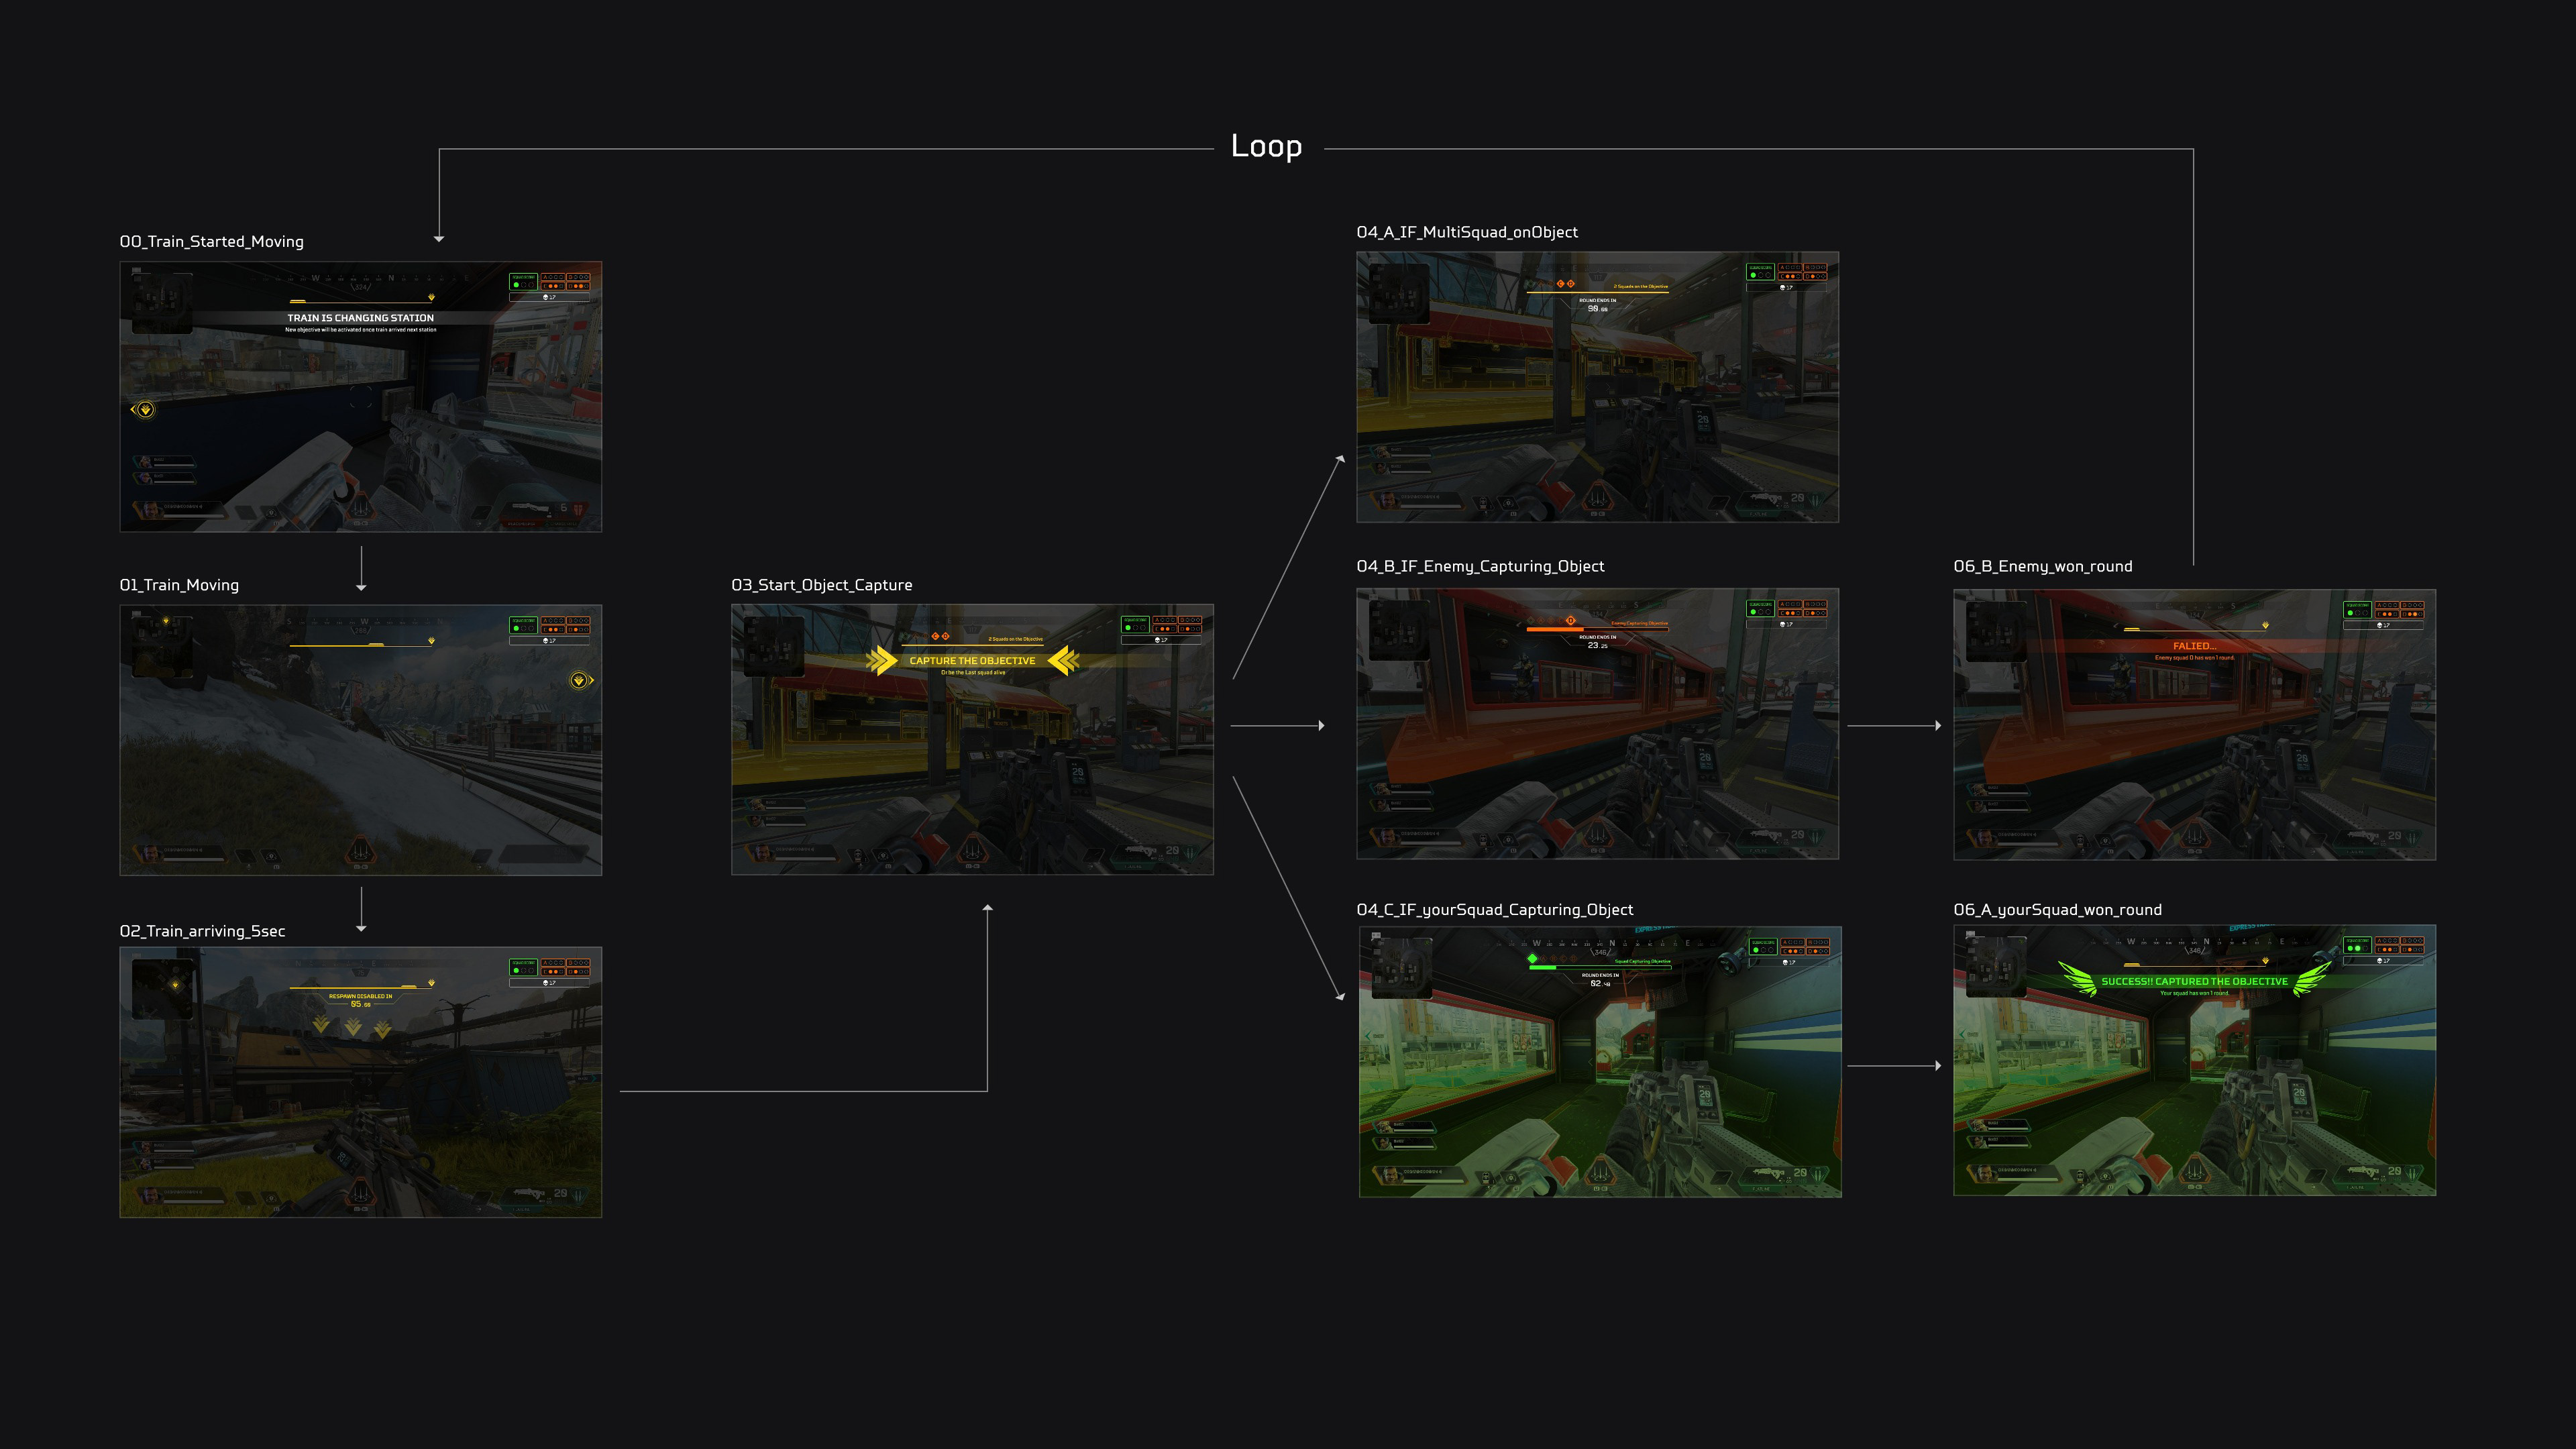Screen dimensions: 2576x1449
Task: Click ultimate ability icon in 02_Train_arriving_5sec frame
Action: 361,1193
